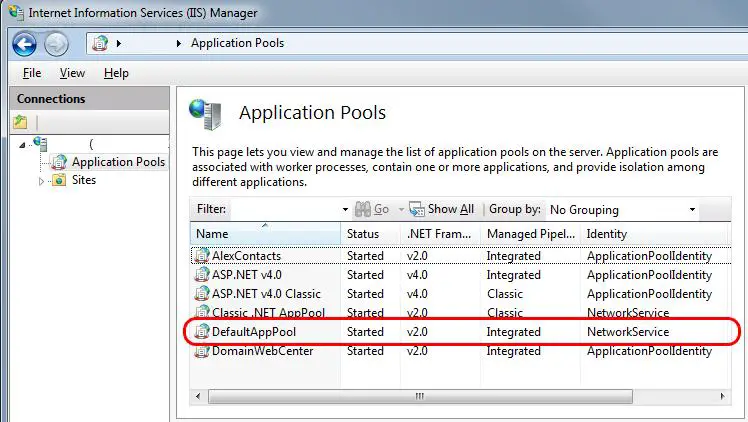The image size is (748, 422).
Task: Click the breadcrumb arrow before Application Pools
Action: pyautogui.click(x=178, y=43)
